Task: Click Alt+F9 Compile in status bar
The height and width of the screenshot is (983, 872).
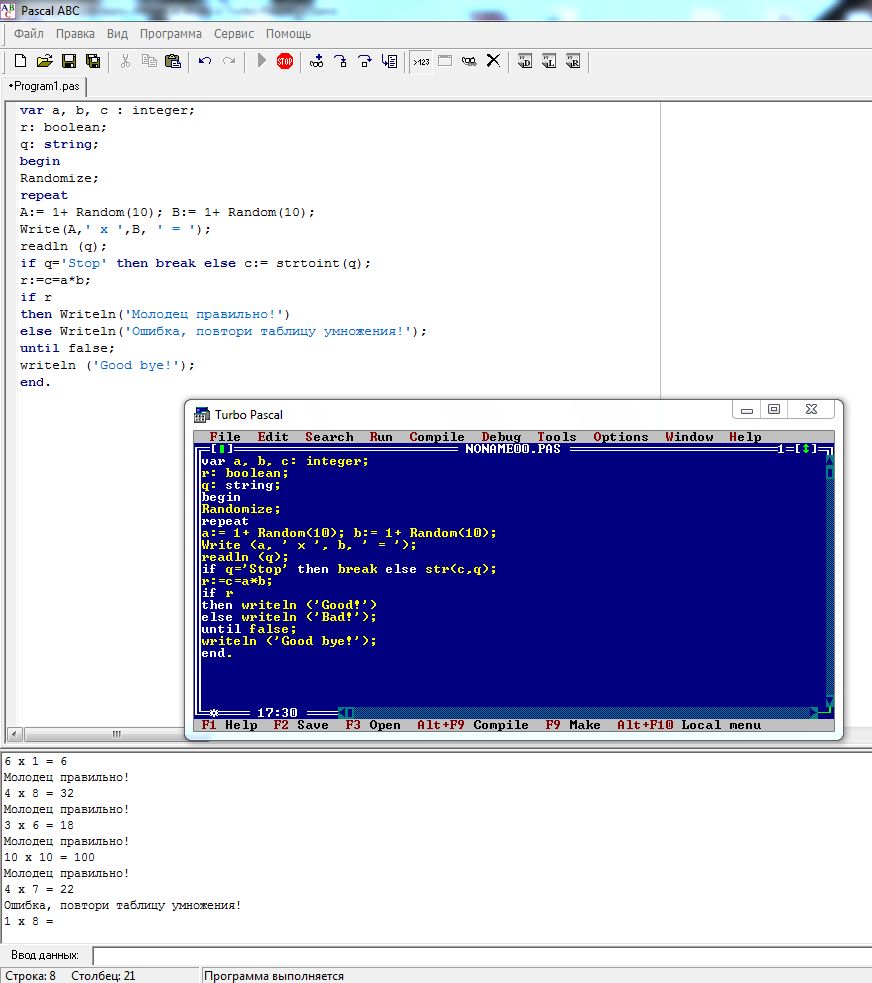Action: click(472, 725)
